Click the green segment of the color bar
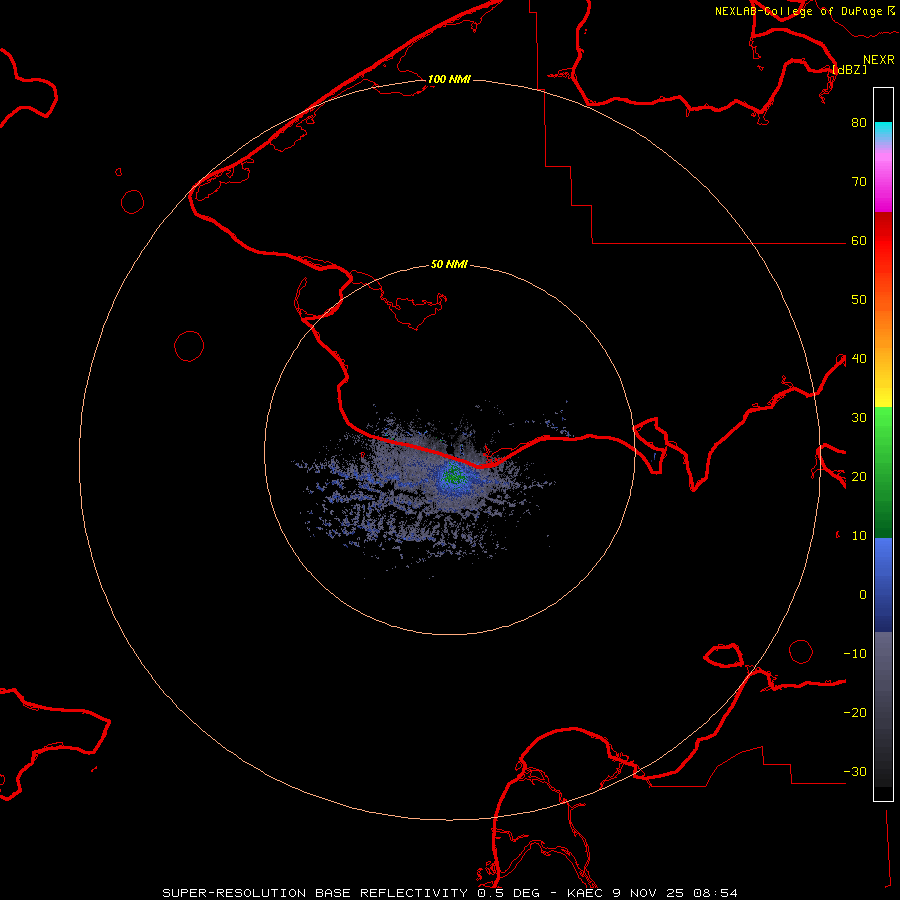Viewport: 900px width, 900px height. pyautogui.click(x=883, y=472)
